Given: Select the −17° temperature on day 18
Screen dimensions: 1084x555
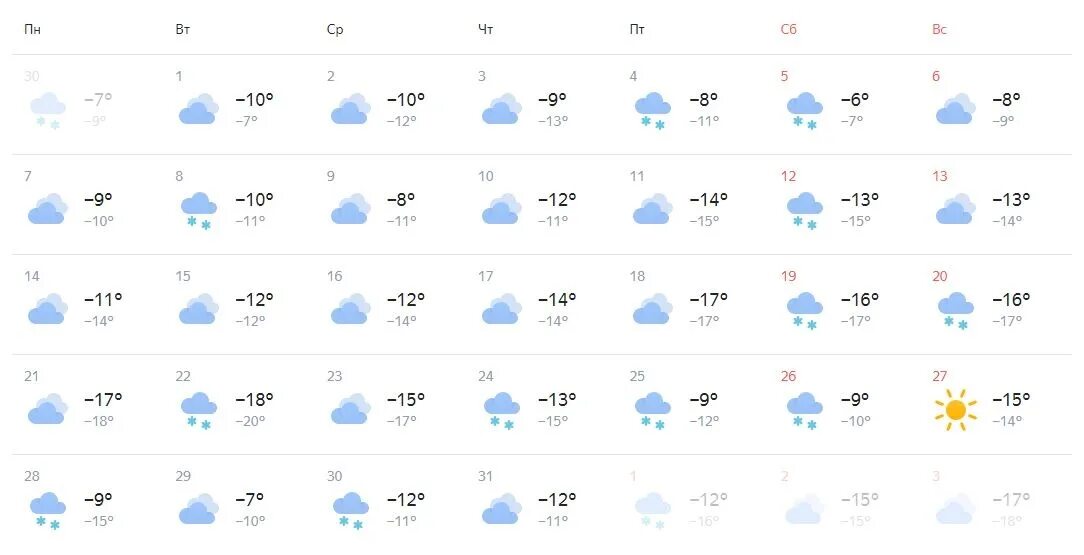Looking at the screenshot, I should (709, 299).
